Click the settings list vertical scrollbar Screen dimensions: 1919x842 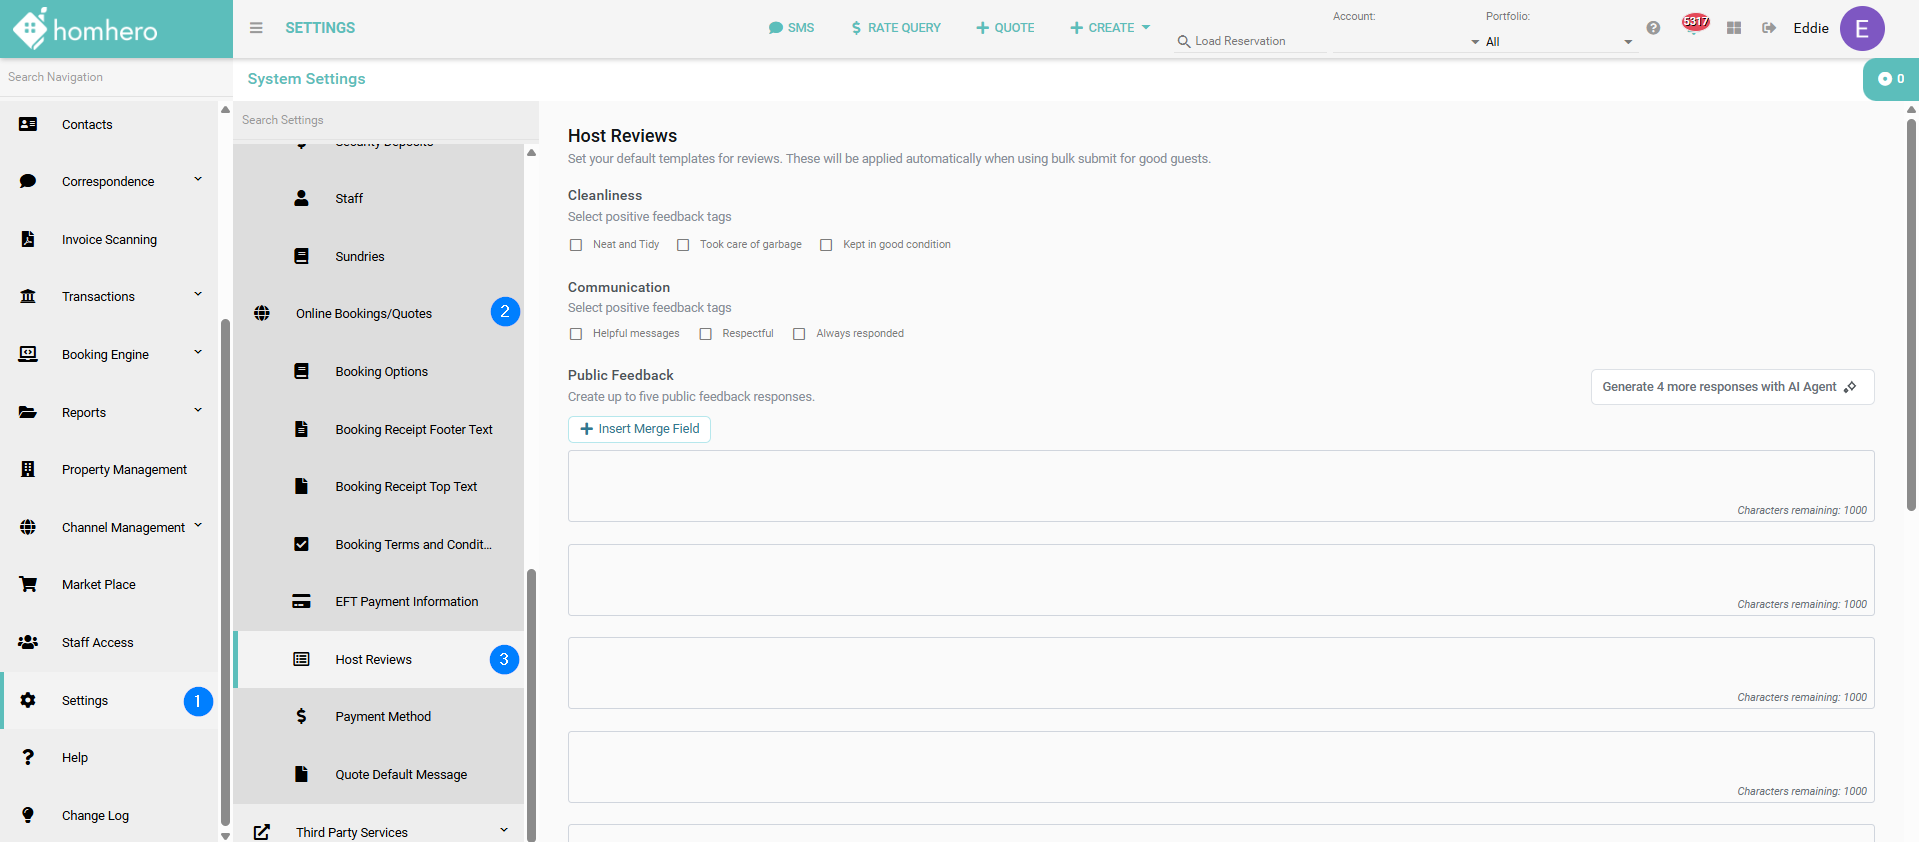(531, 700)
